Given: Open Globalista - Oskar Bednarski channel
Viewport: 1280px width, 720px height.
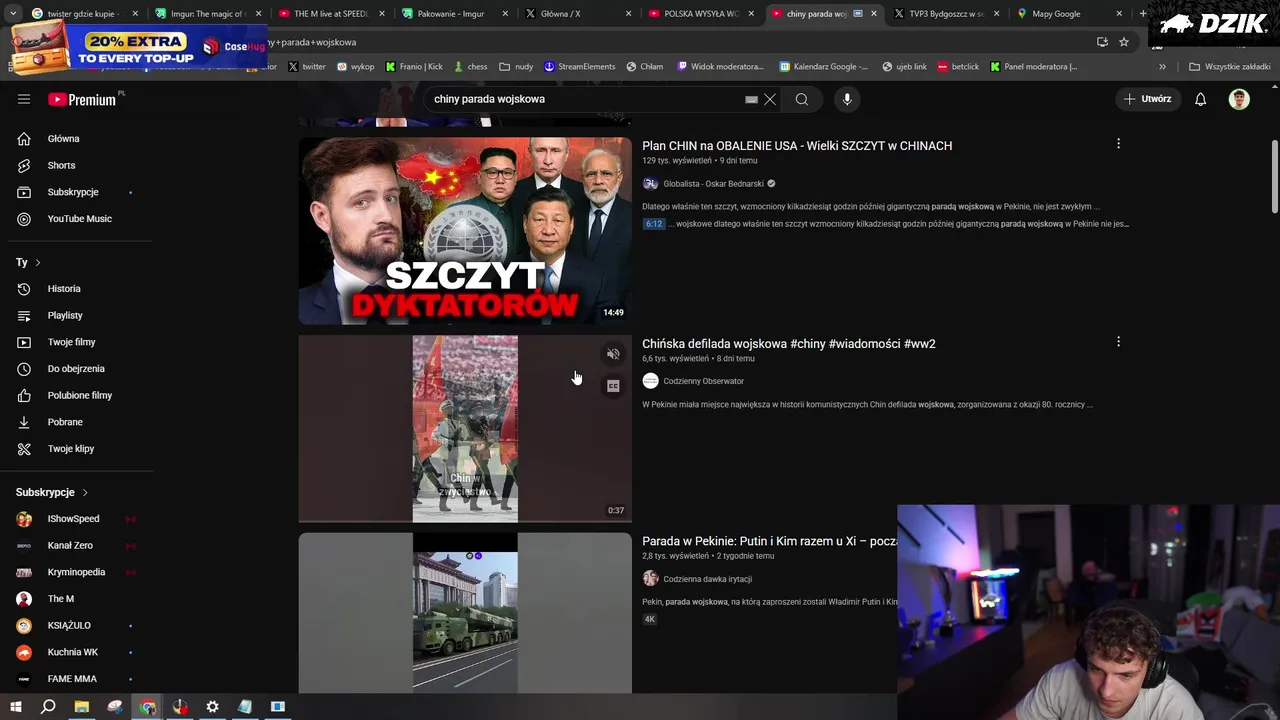Looking at the screenshot, I should (713, 184).
